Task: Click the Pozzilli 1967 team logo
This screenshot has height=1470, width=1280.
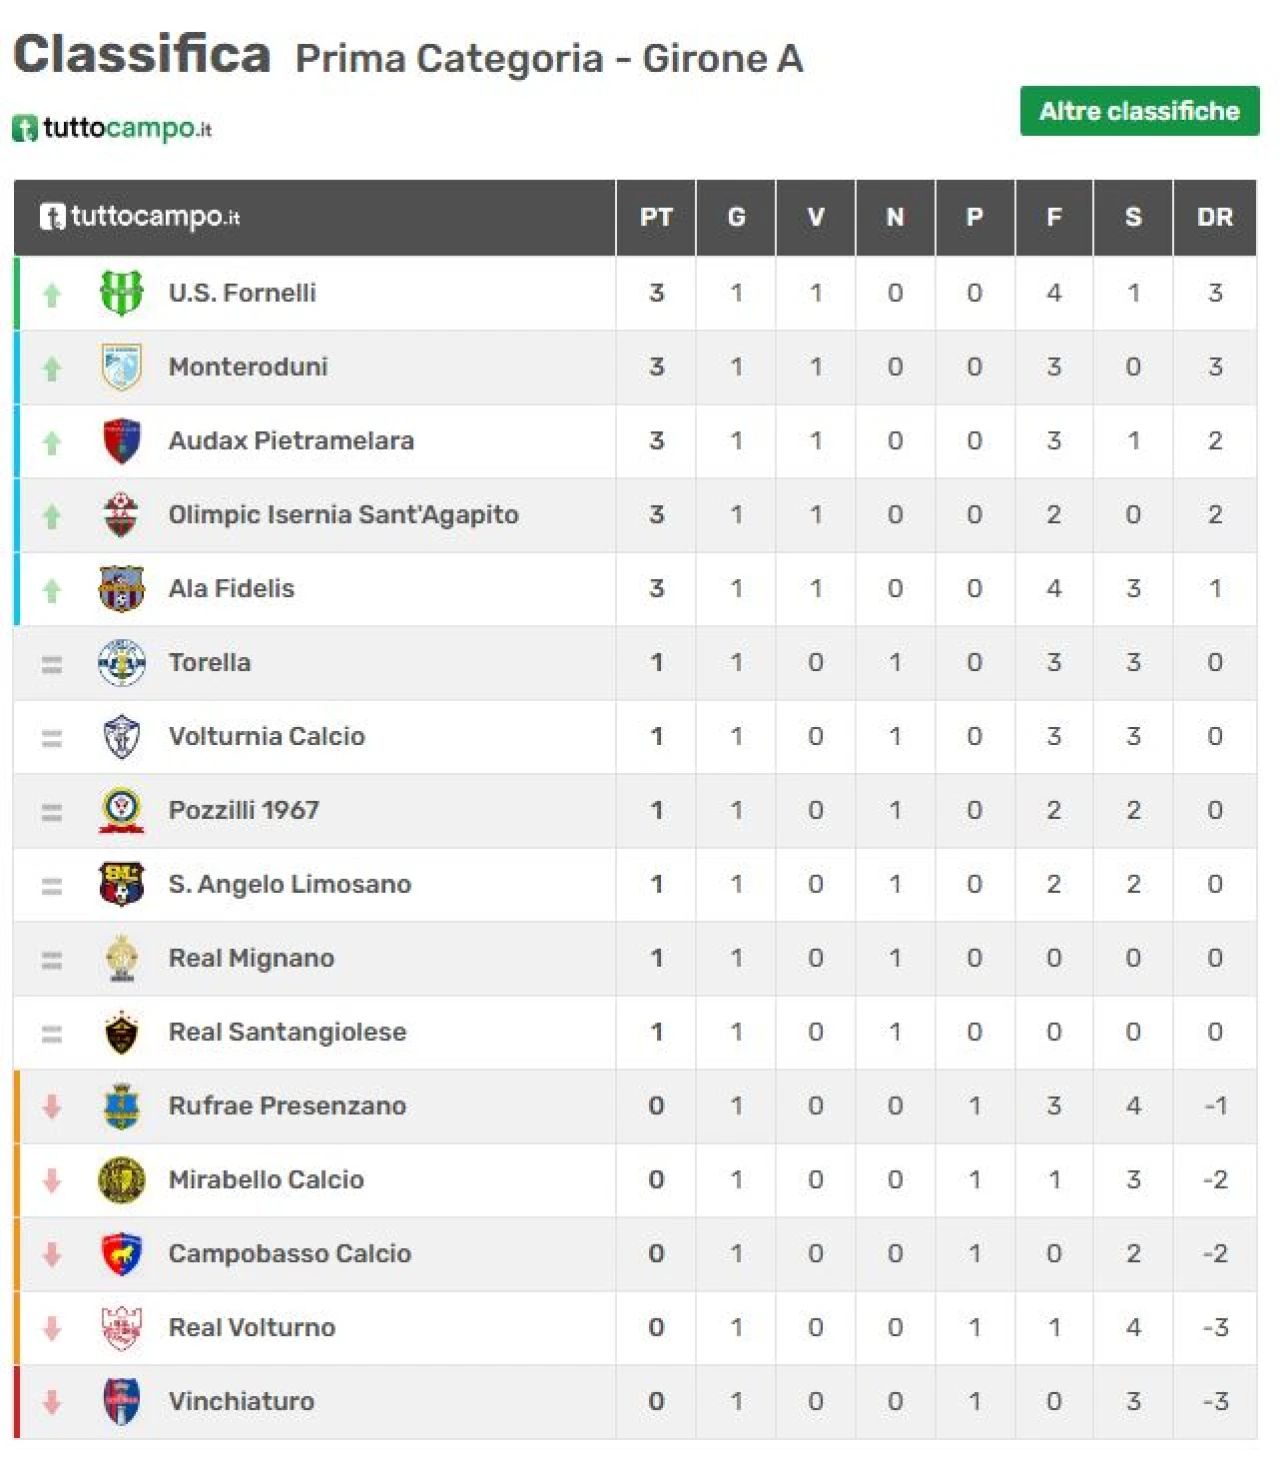Action: tap(121, 811)
